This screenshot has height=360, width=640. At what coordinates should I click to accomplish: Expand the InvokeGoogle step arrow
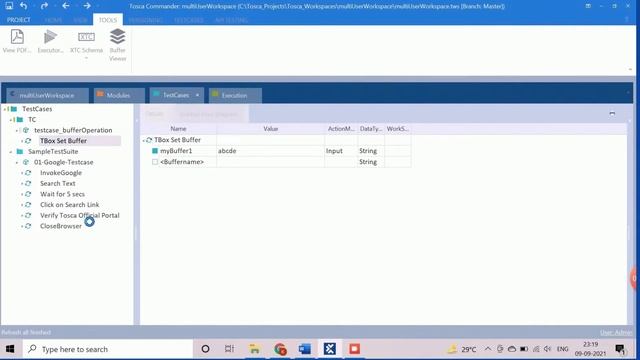(22, 173)
